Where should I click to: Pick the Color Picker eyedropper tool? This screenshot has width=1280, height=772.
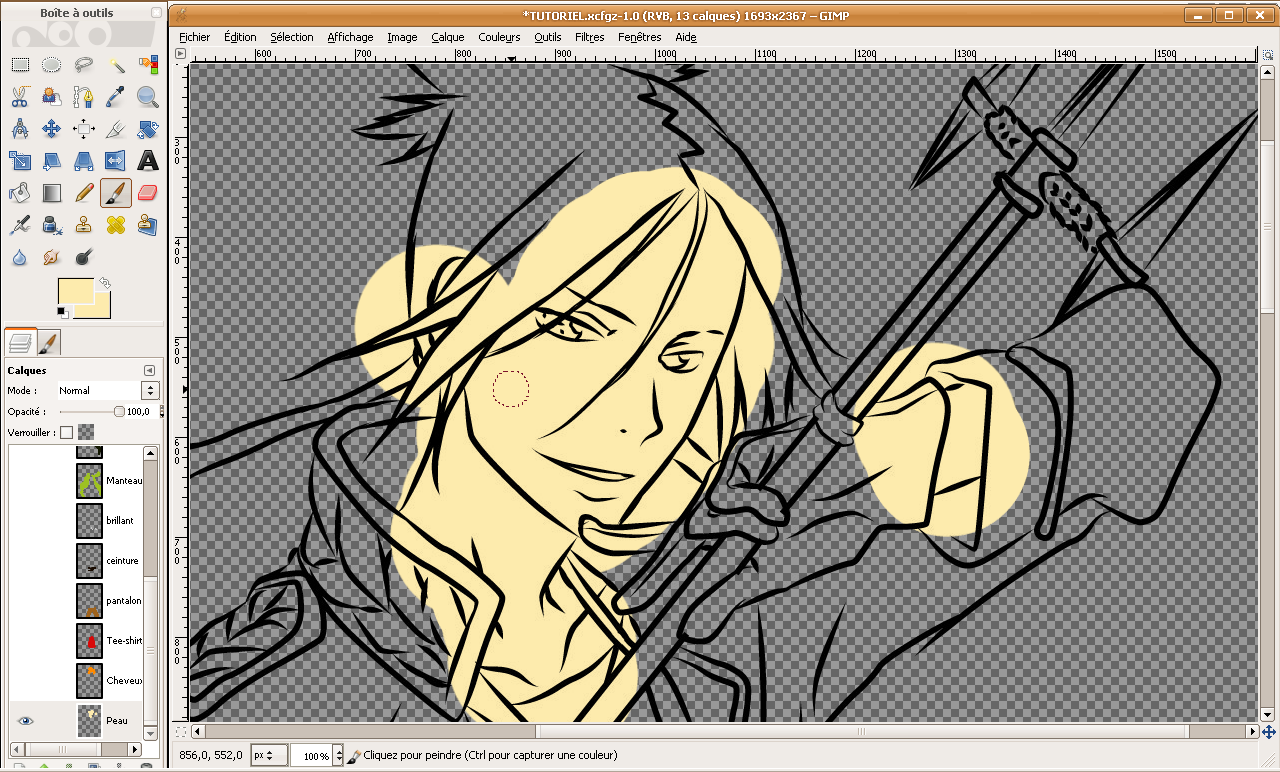point(116,97)
